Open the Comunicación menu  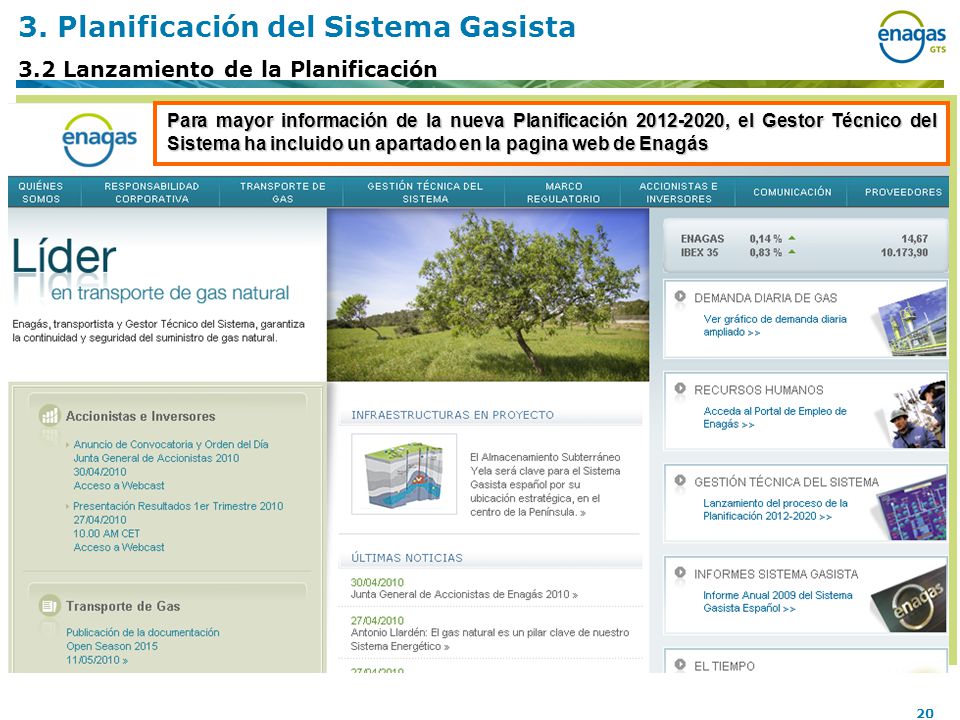pyautogui.click(x=792, y=192)
